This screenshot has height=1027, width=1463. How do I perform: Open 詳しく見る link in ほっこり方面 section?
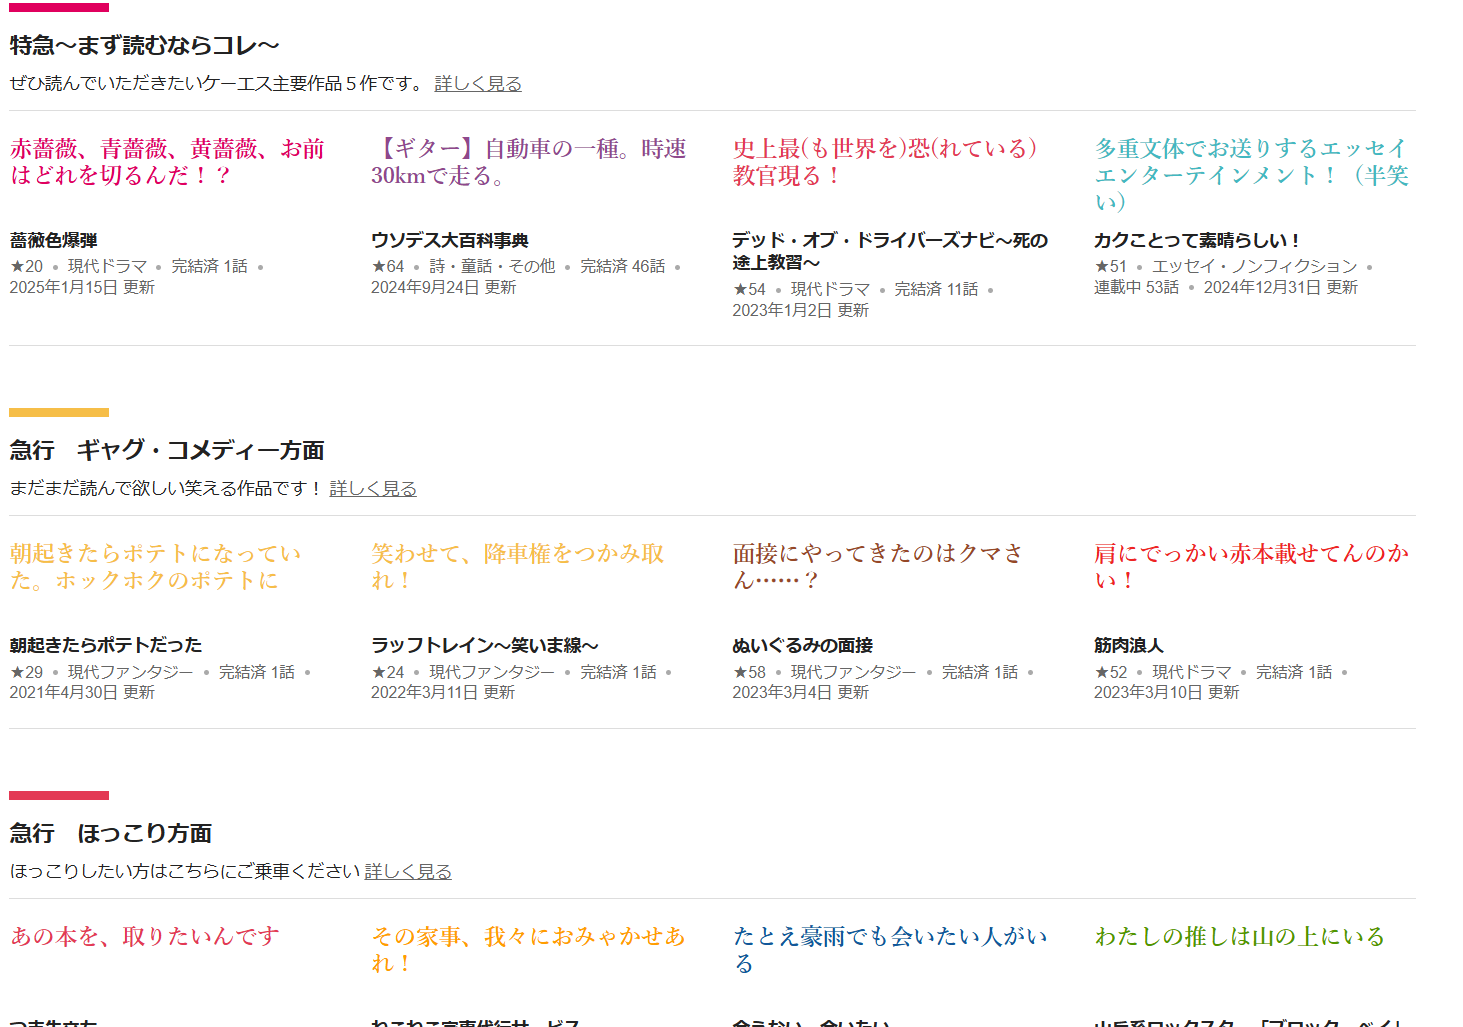[407, 872]
